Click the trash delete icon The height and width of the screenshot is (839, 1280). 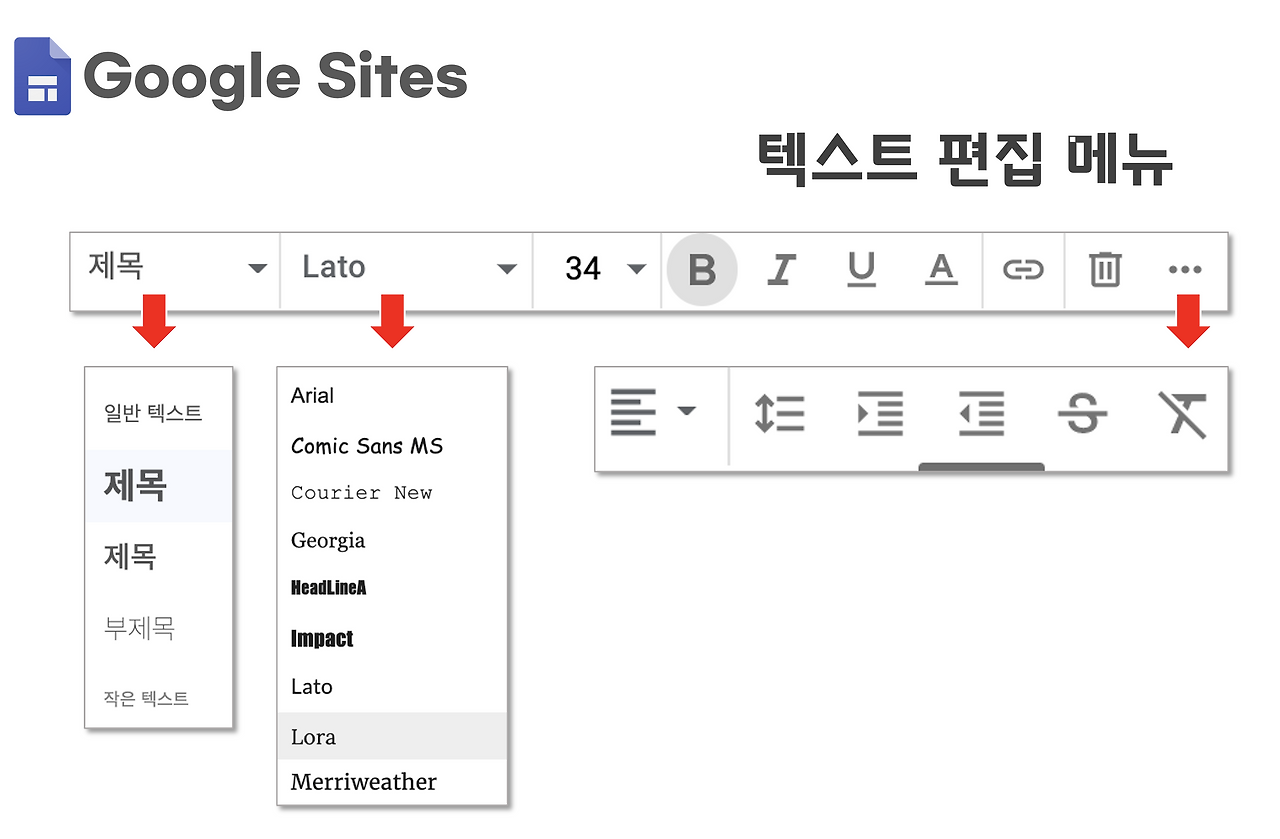click(1105, 269)
